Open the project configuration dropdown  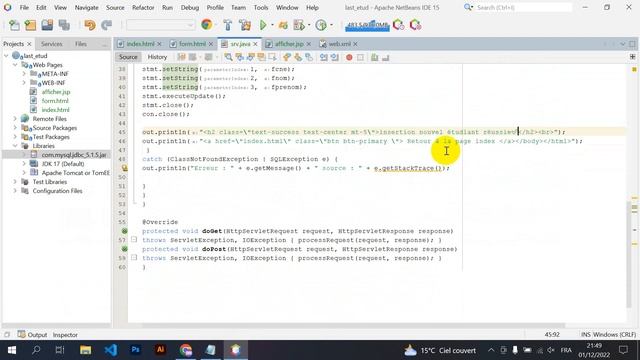[160, 25]
